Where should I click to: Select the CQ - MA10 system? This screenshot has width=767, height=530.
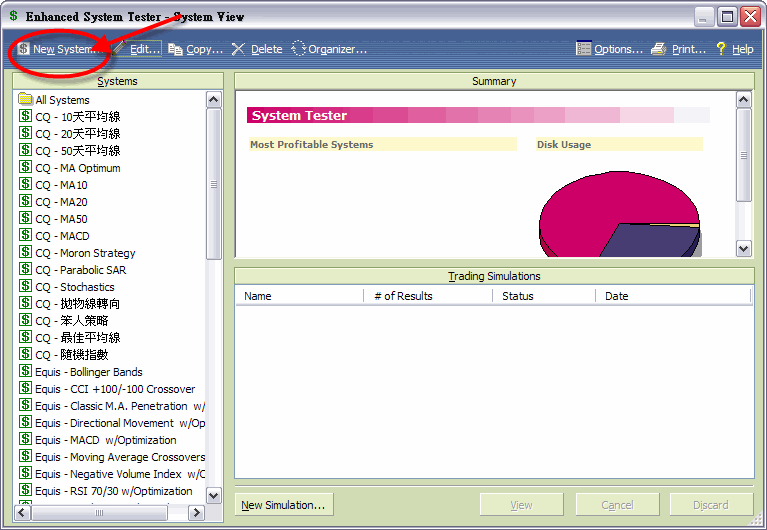pyautogui.click(x=53, y=185)
